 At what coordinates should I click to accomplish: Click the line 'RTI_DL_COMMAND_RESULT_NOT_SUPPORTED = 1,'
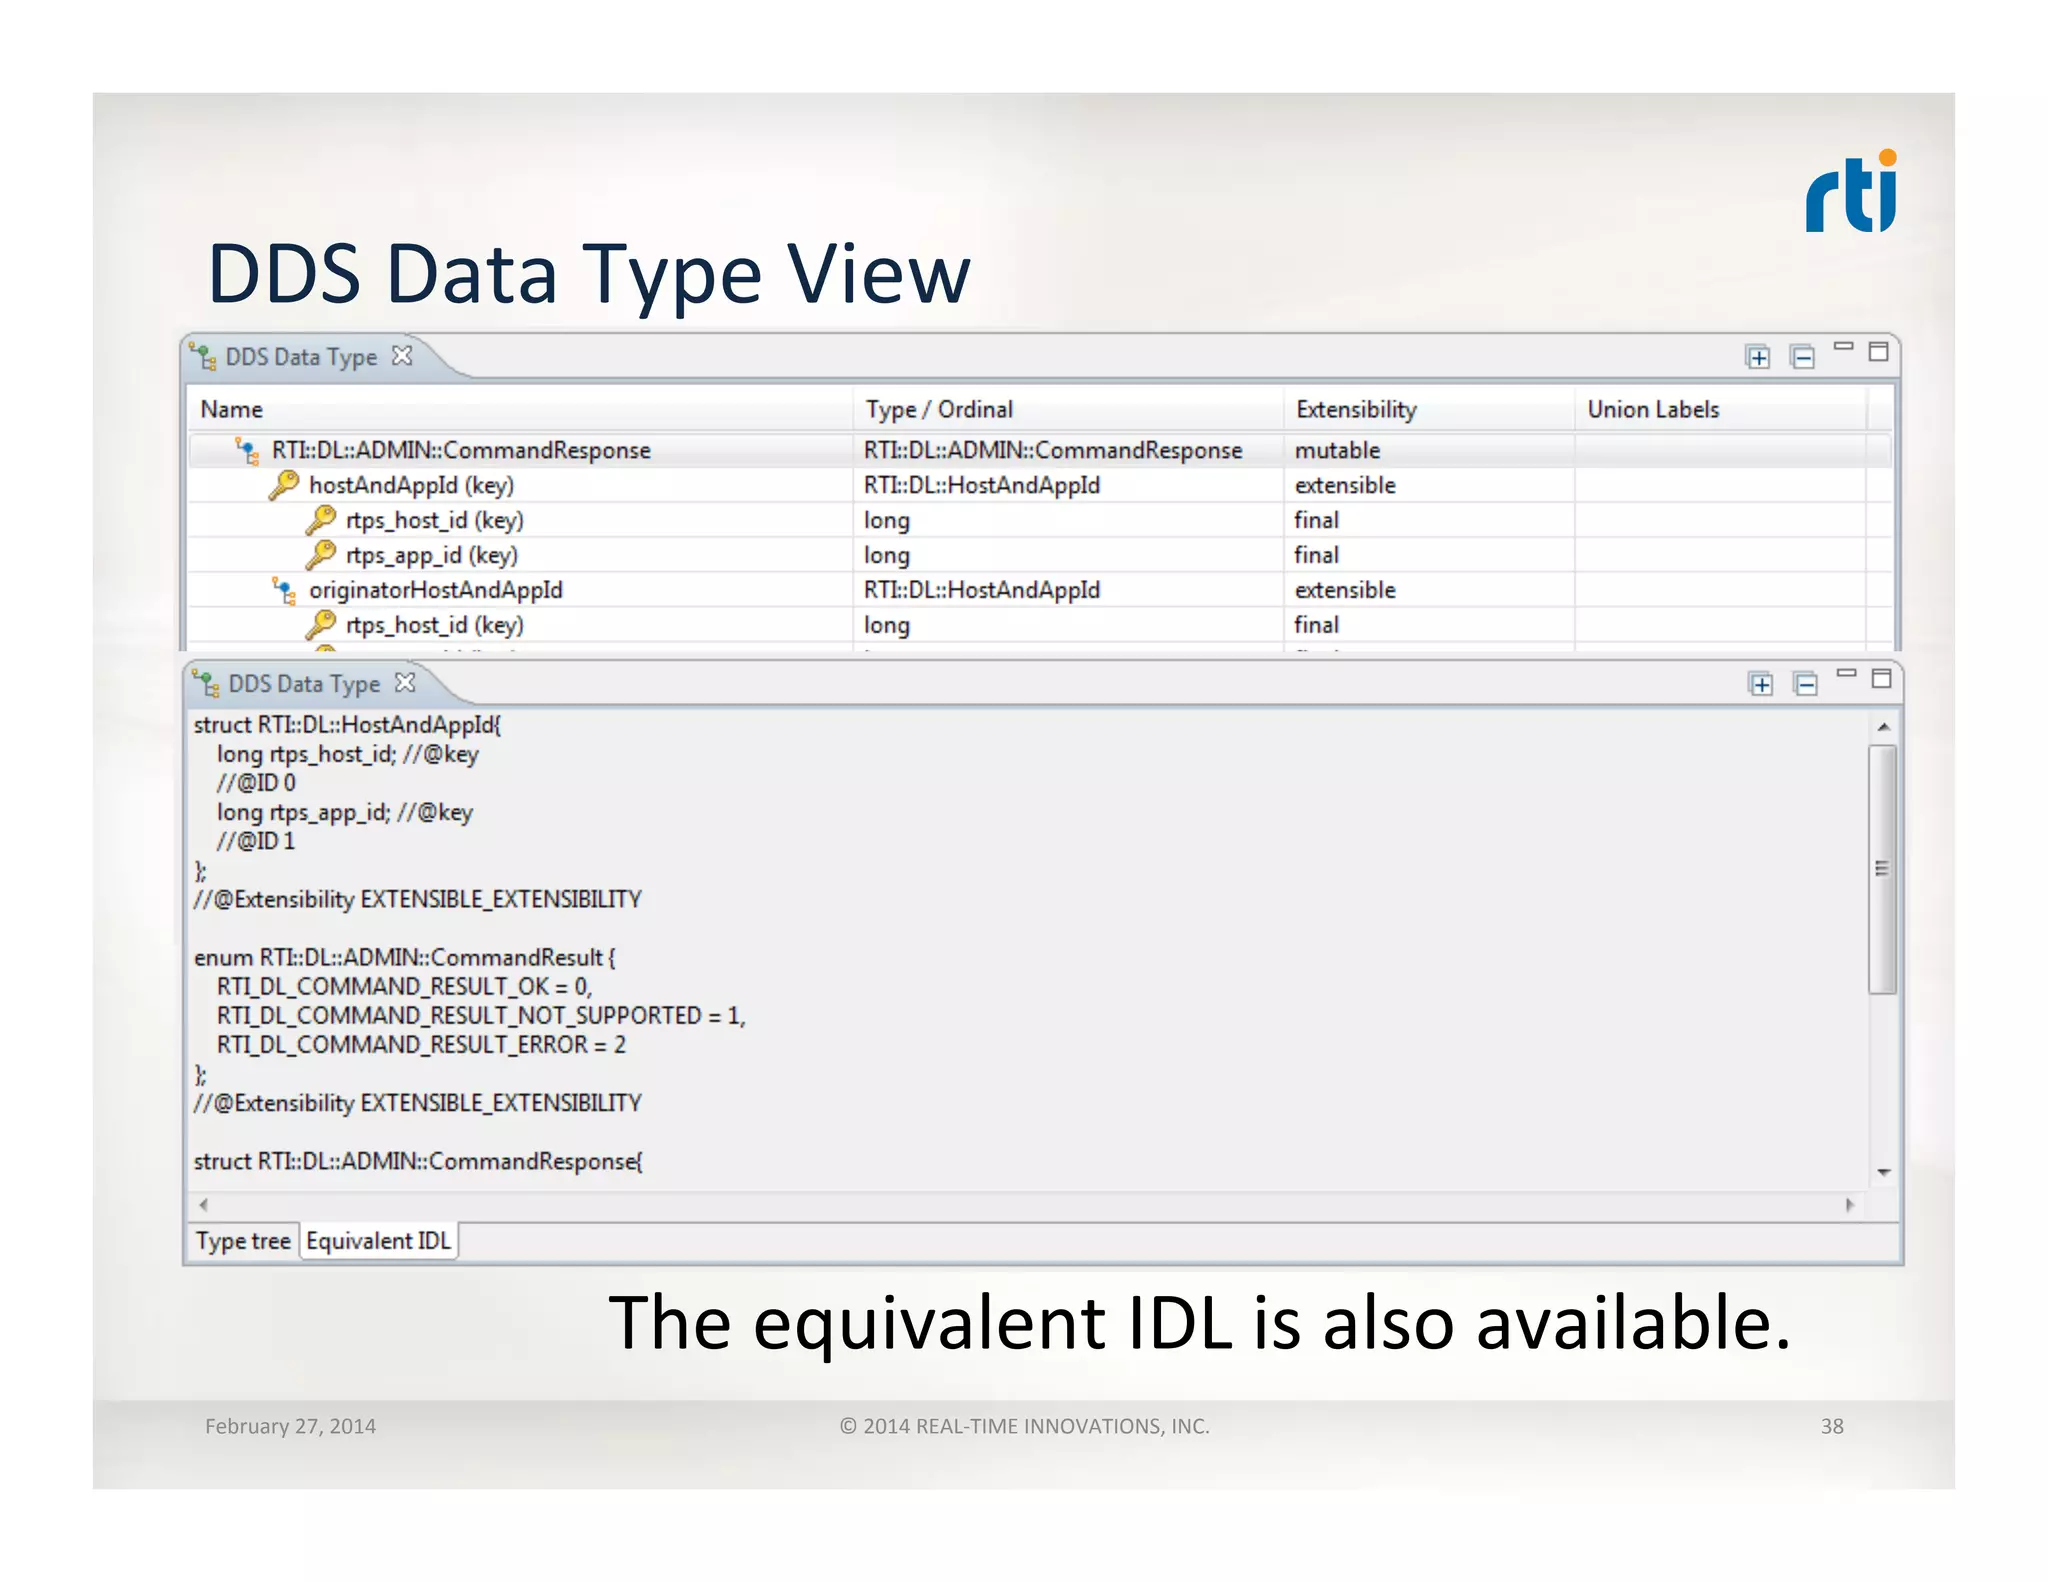click(x=481, y=1016)
